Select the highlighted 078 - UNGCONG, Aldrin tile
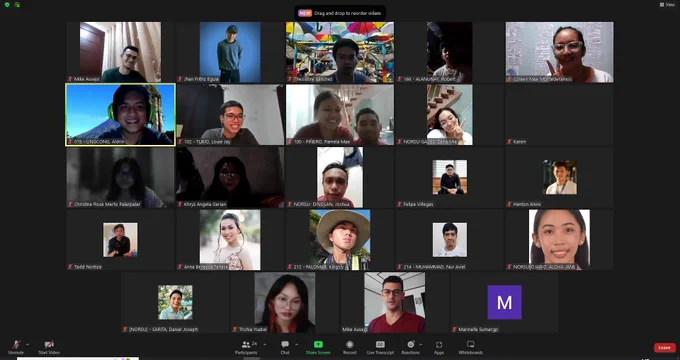 (120, 115)
